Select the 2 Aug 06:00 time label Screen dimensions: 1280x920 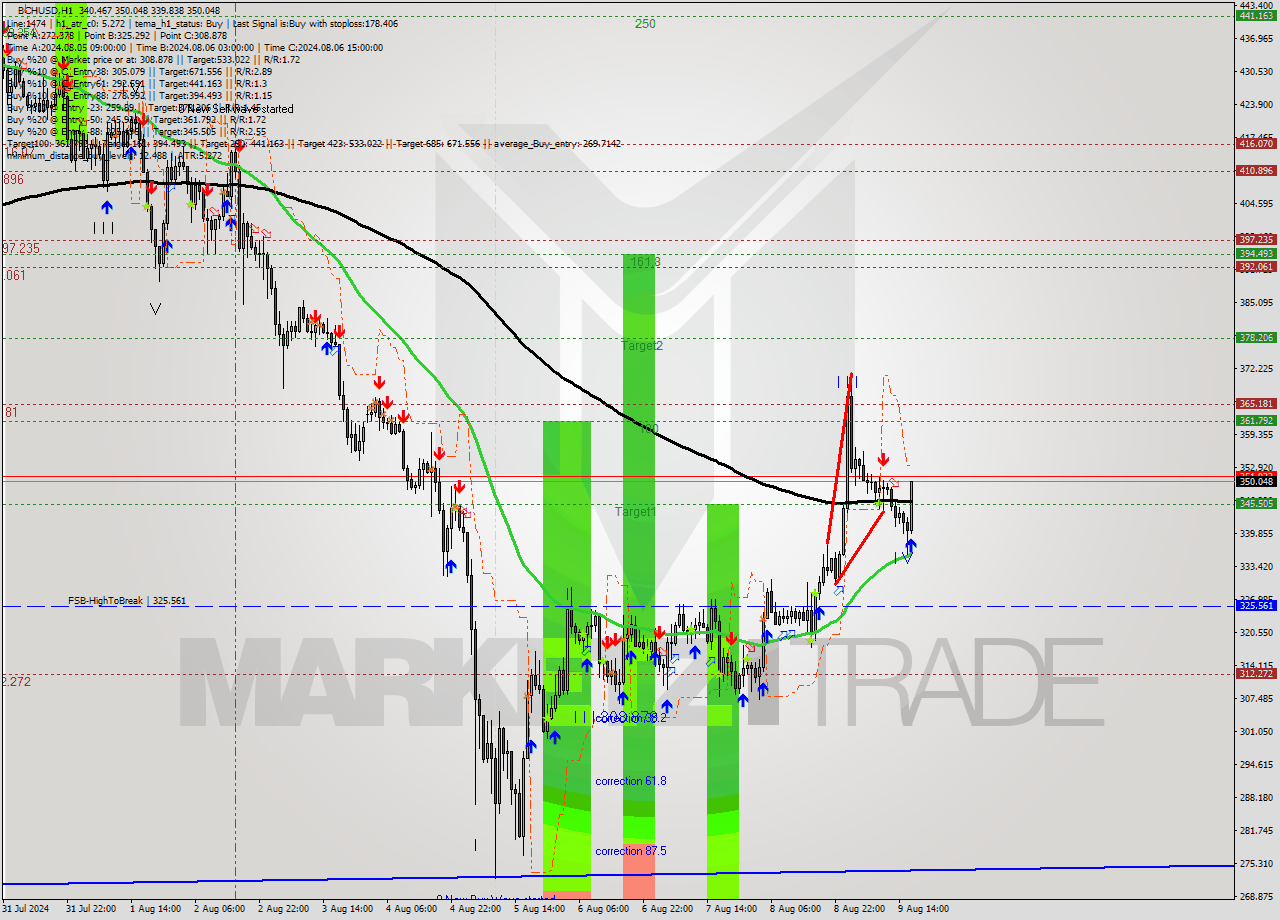point(219,909)
